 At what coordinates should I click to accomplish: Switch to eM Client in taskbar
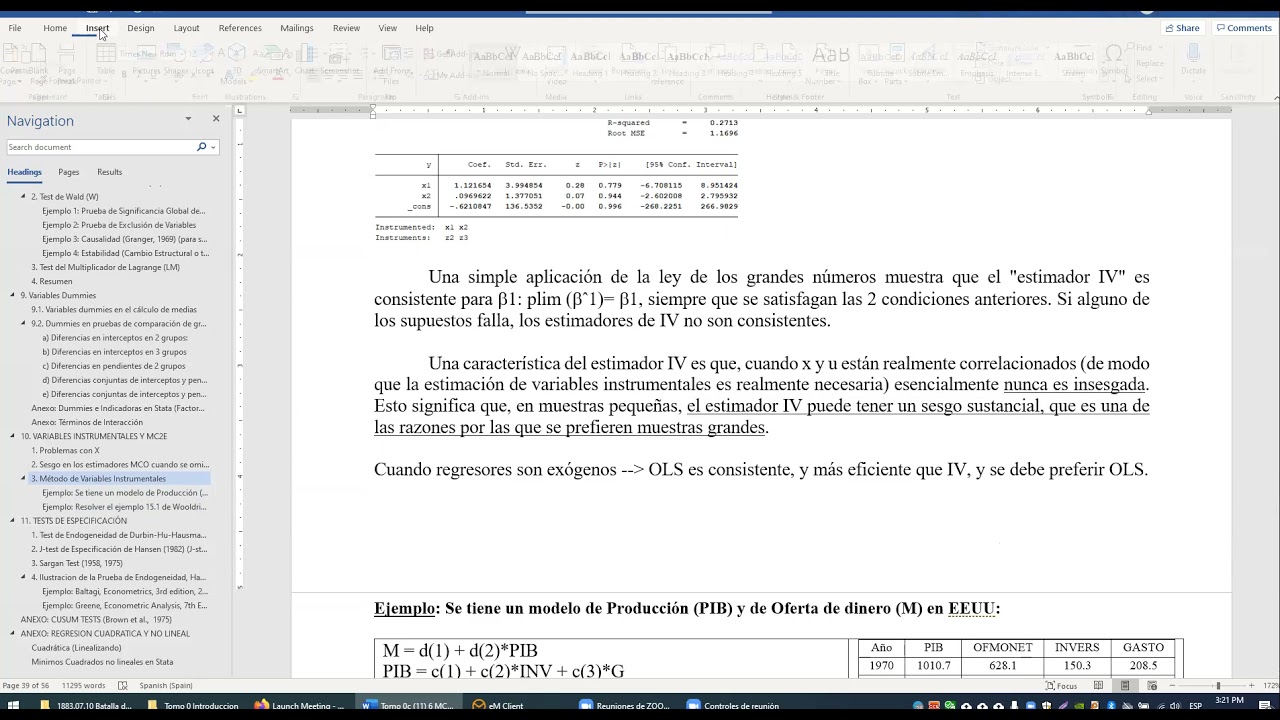click(x=500, y=706)
